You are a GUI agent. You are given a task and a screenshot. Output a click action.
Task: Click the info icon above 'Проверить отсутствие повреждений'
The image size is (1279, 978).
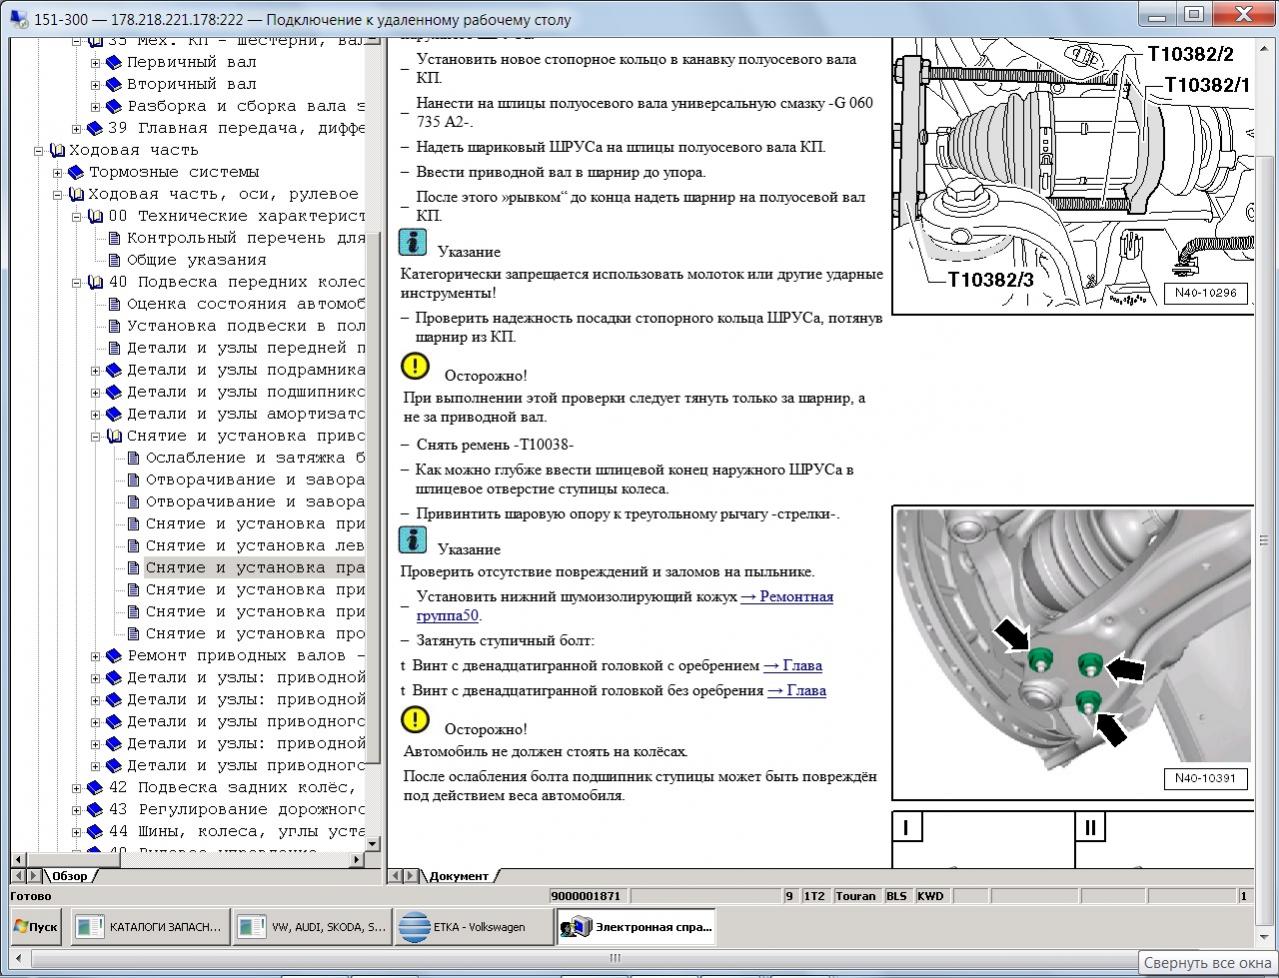[413, 540]
